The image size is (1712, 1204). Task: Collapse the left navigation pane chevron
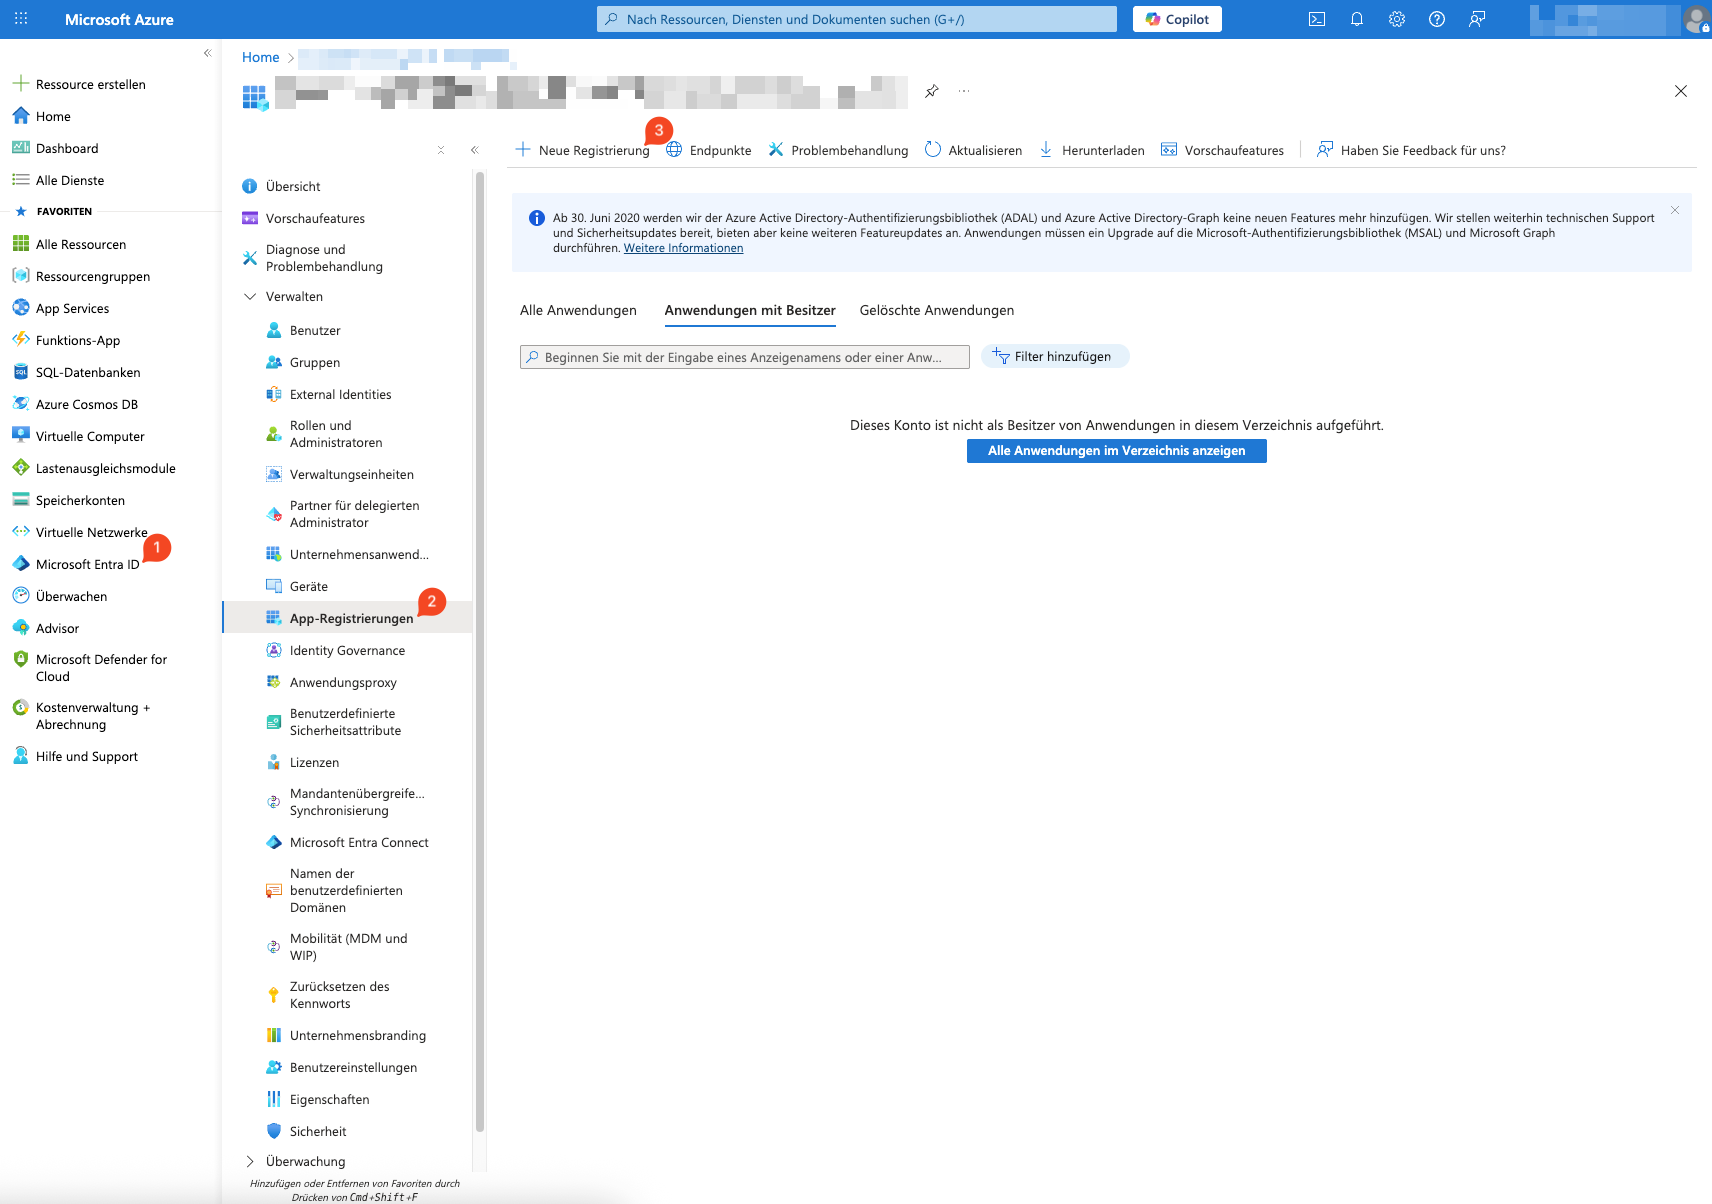pyautogui.click(x=475, y=149)
